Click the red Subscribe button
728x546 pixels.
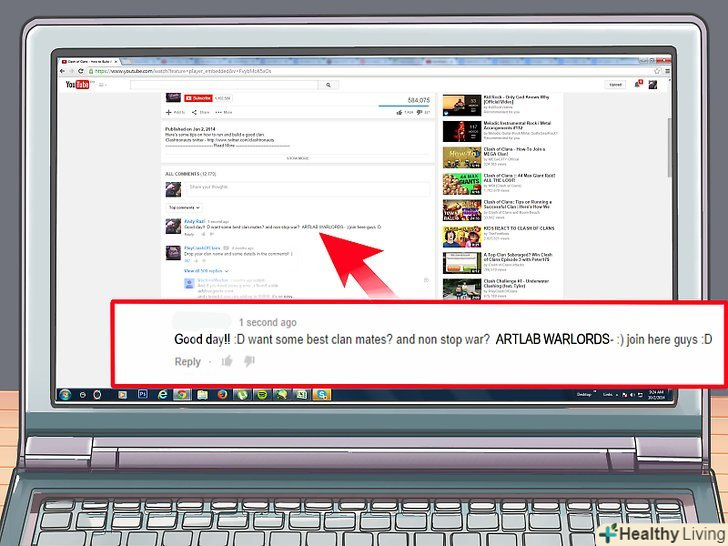[x=198, y=98]
